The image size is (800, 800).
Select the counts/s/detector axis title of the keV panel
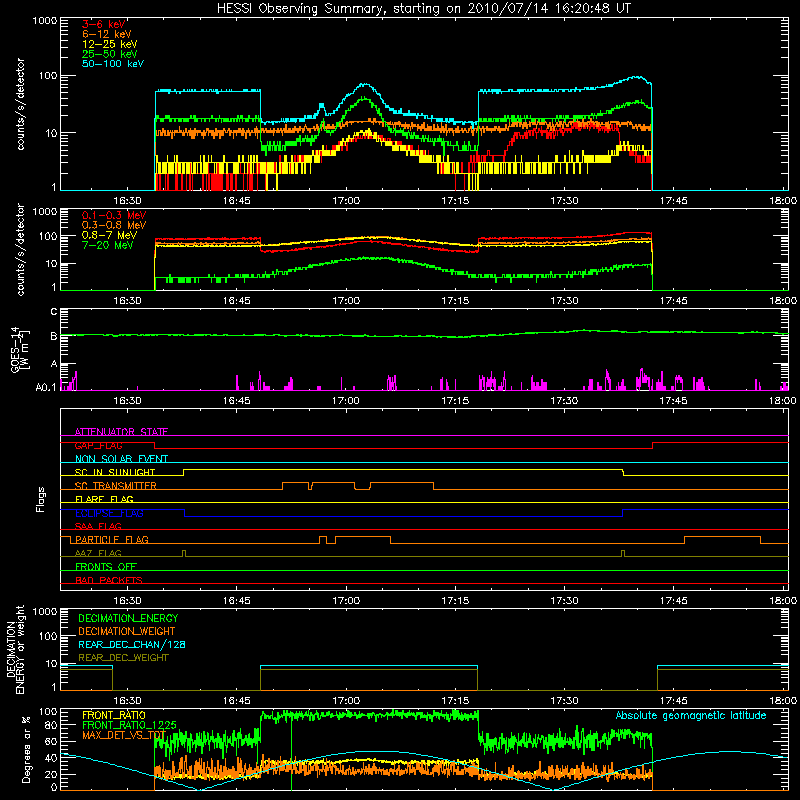point(20,104)
